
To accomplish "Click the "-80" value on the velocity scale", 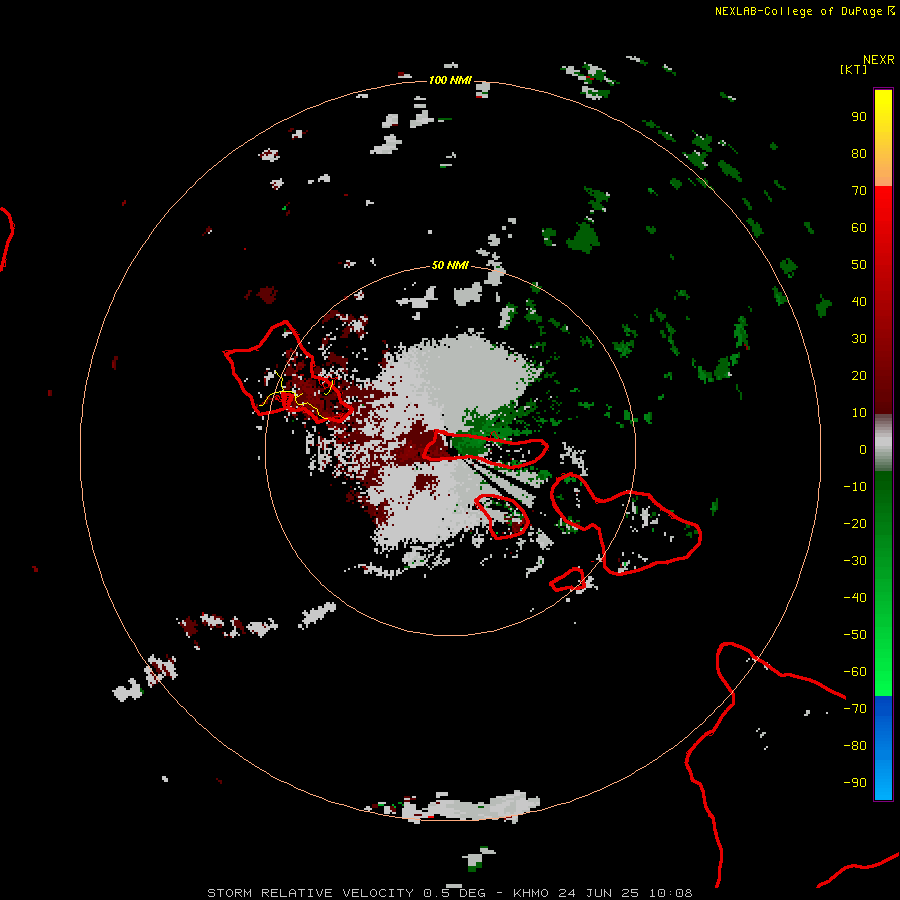I will pos(855,746).
